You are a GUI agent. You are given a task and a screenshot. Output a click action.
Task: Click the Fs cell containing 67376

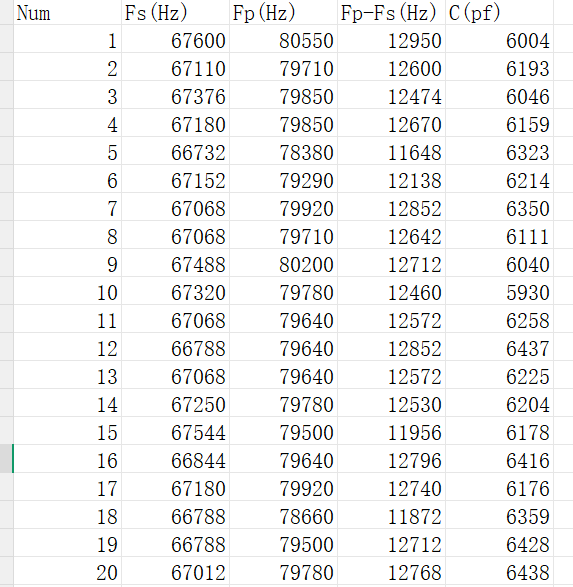click(175, 95)
